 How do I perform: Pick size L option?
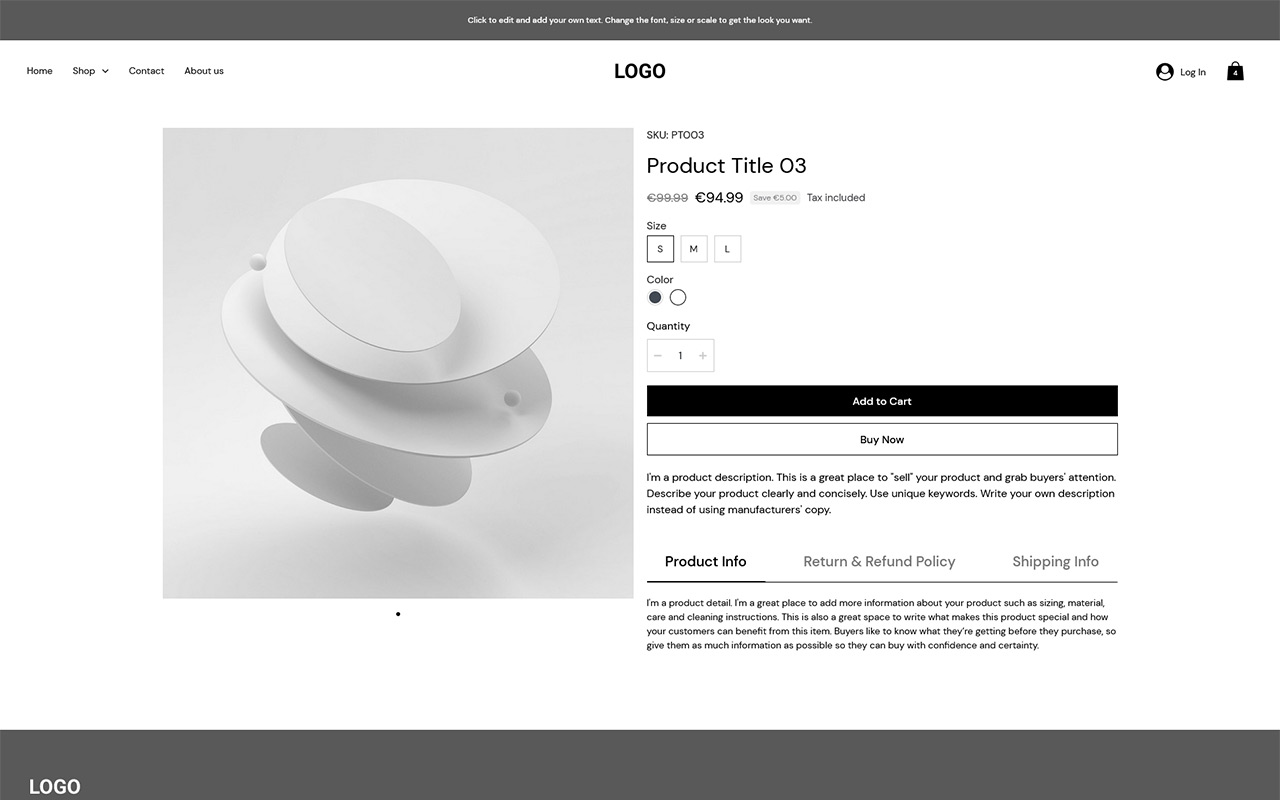tap(728, 249)
